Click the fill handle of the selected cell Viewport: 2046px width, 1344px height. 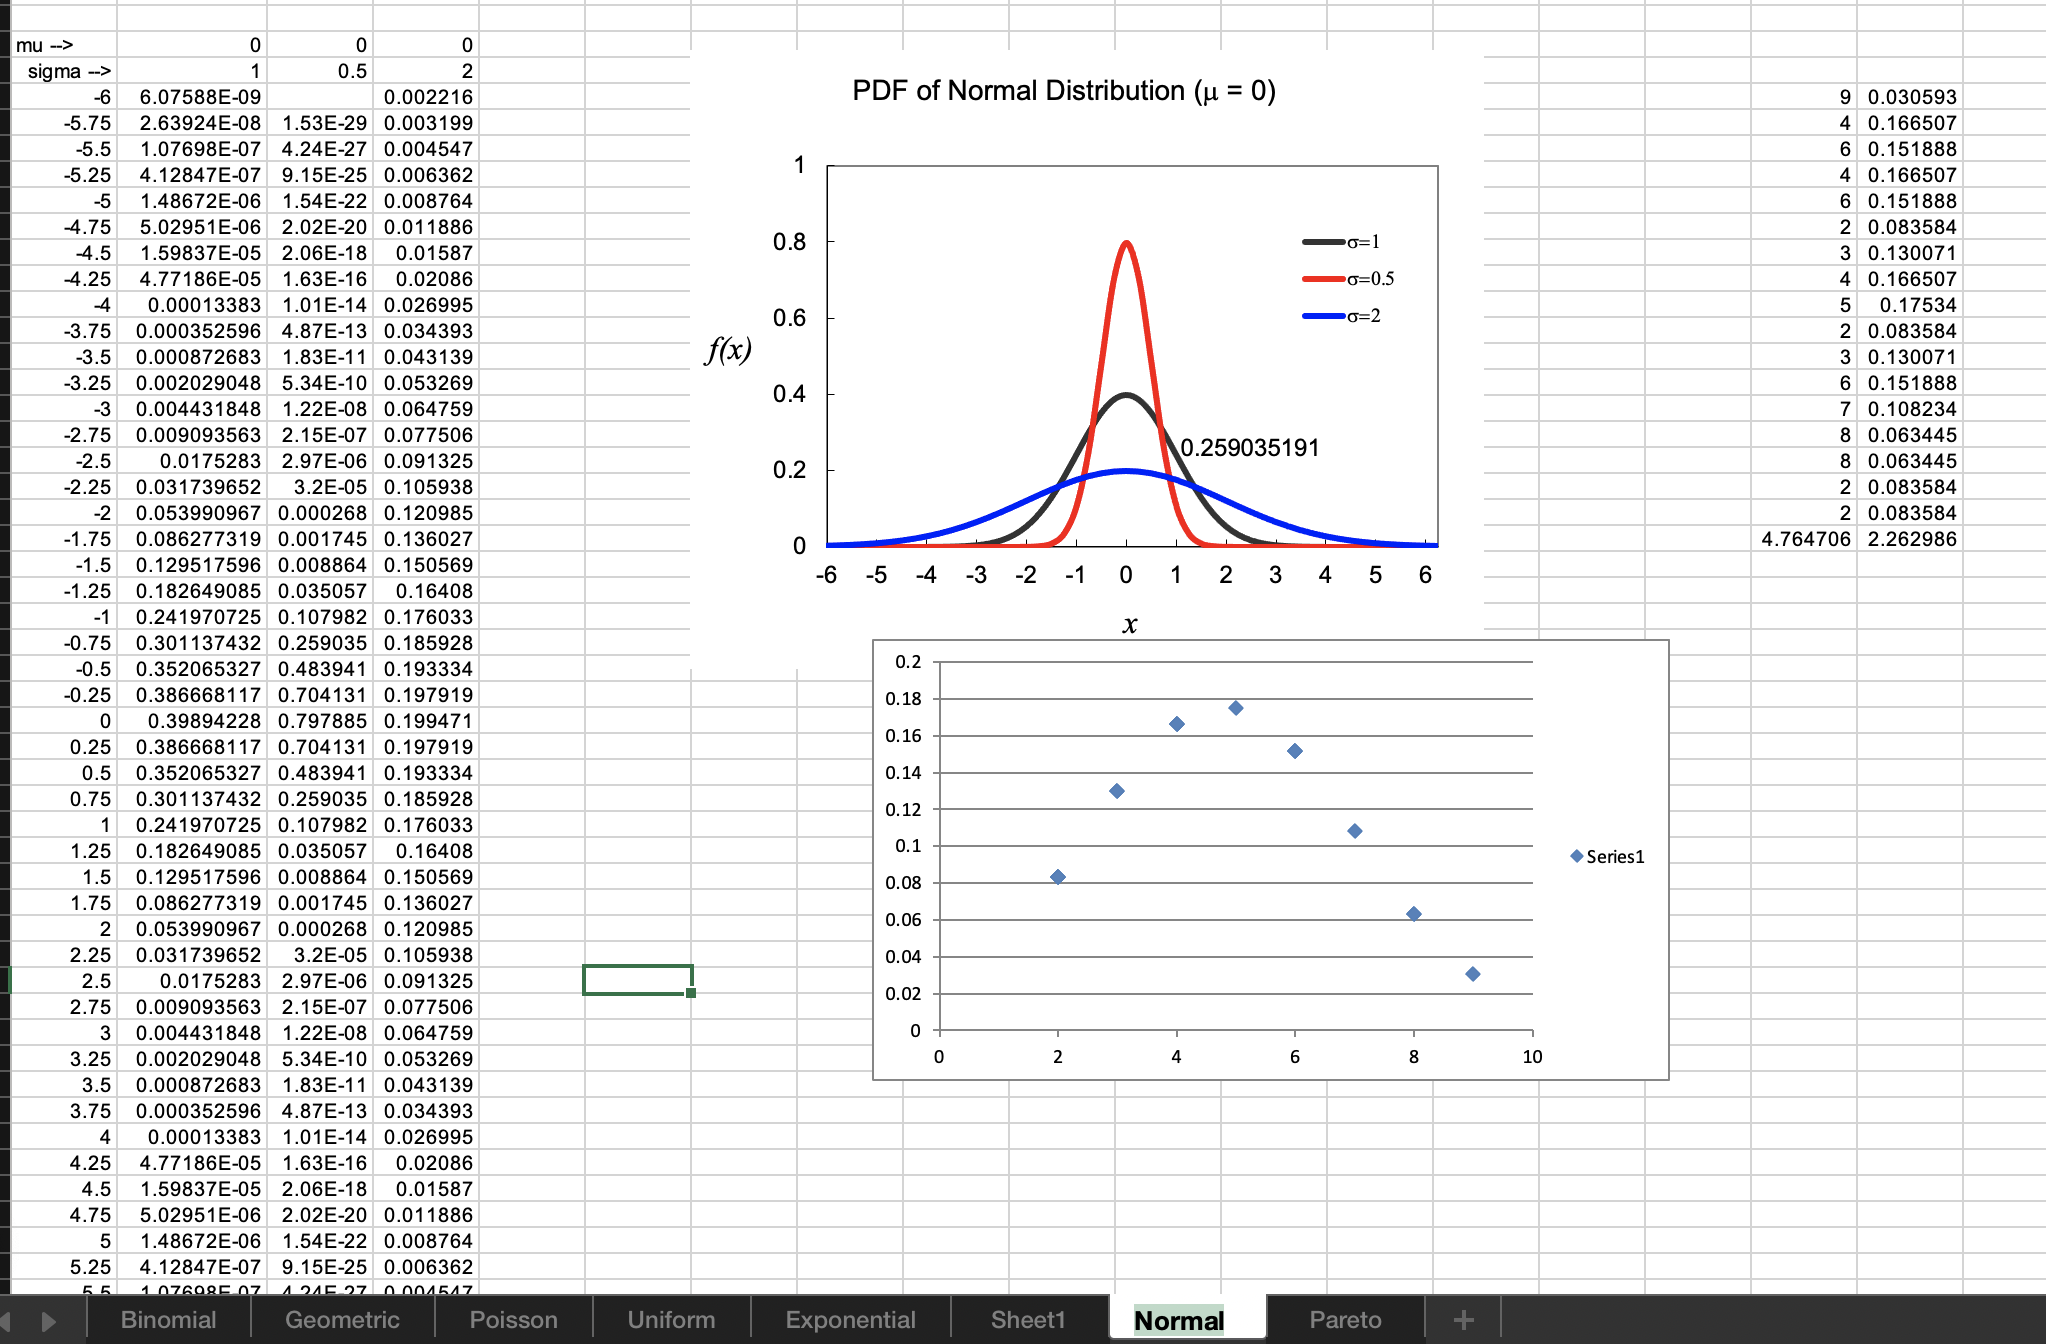pyautogui.click(x=691, y=993)
